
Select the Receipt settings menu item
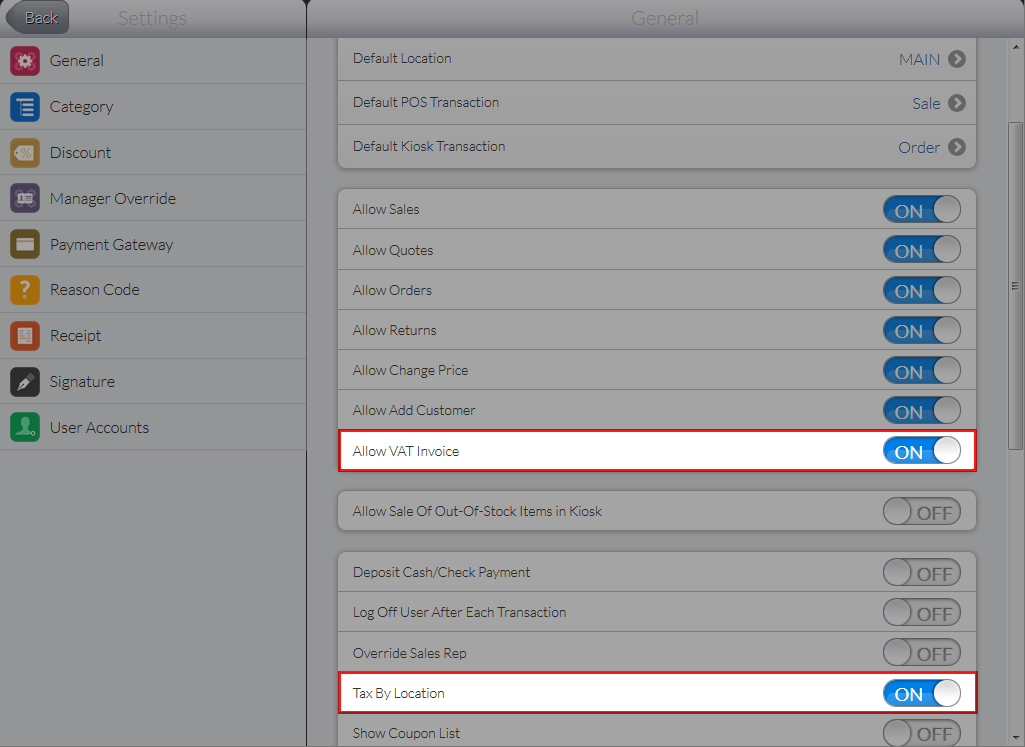(x=76, y=336)
